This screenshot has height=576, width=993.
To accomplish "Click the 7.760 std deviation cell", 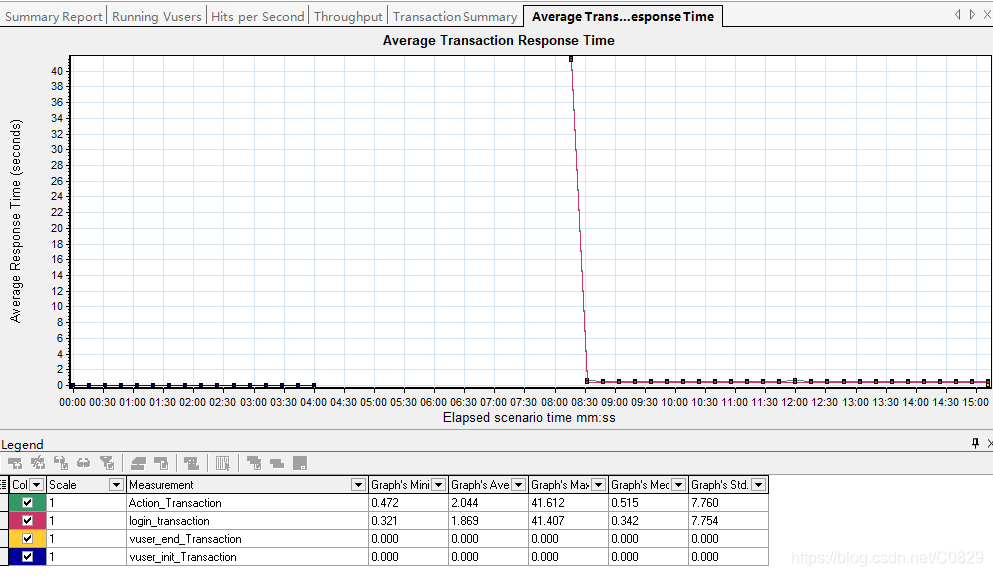I will coord(728,503).
